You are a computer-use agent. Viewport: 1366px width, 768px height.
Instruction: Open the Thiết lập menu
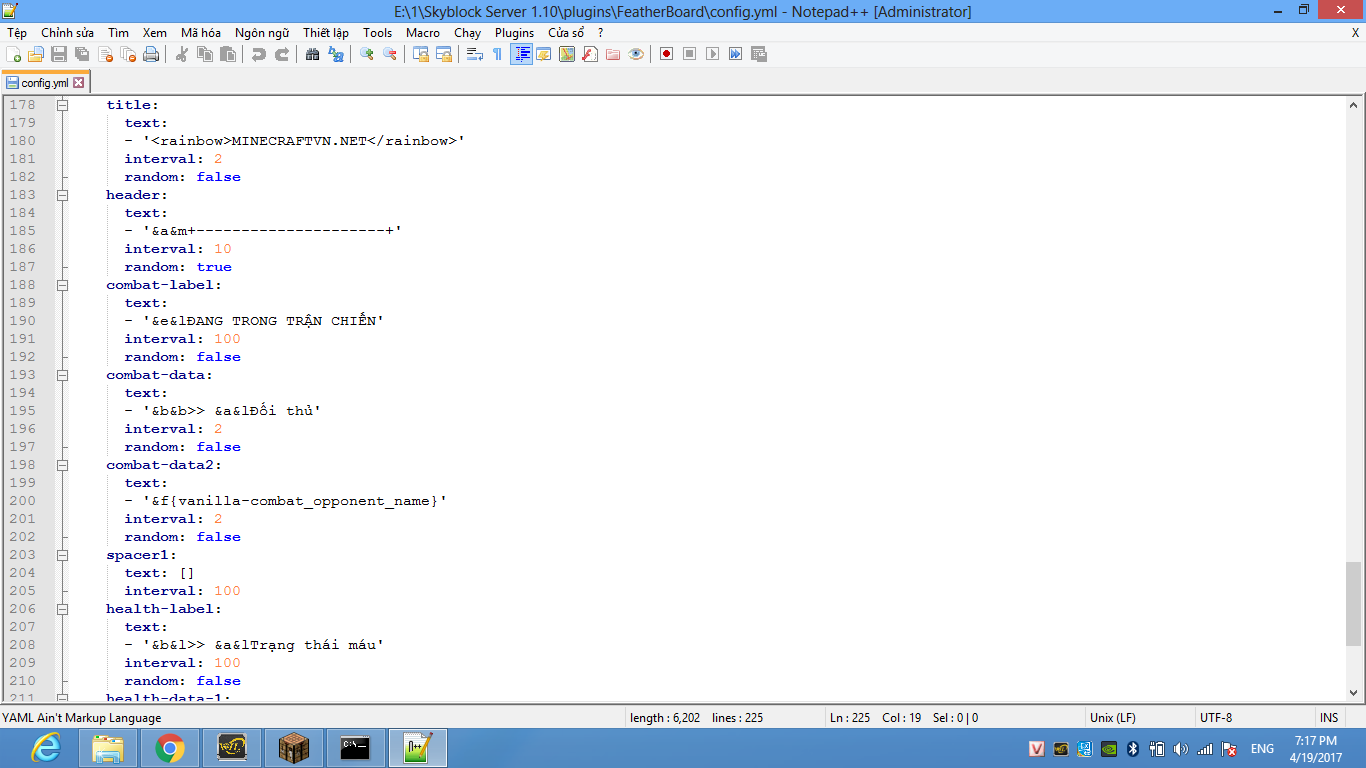pos(326,32)
